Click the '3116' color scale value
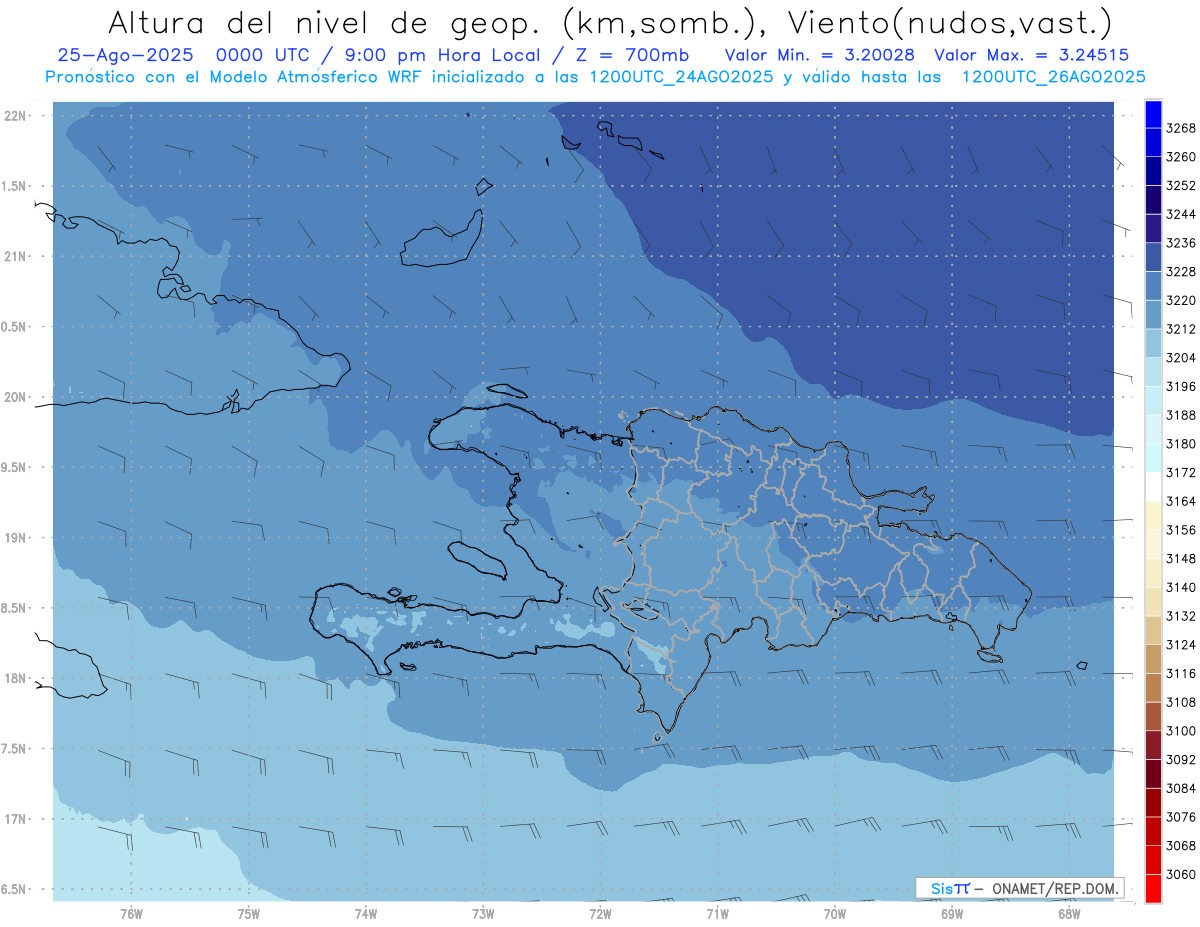Image resolution: width=1200 pixels, height=927 pixels. [x=1181, y=674]
